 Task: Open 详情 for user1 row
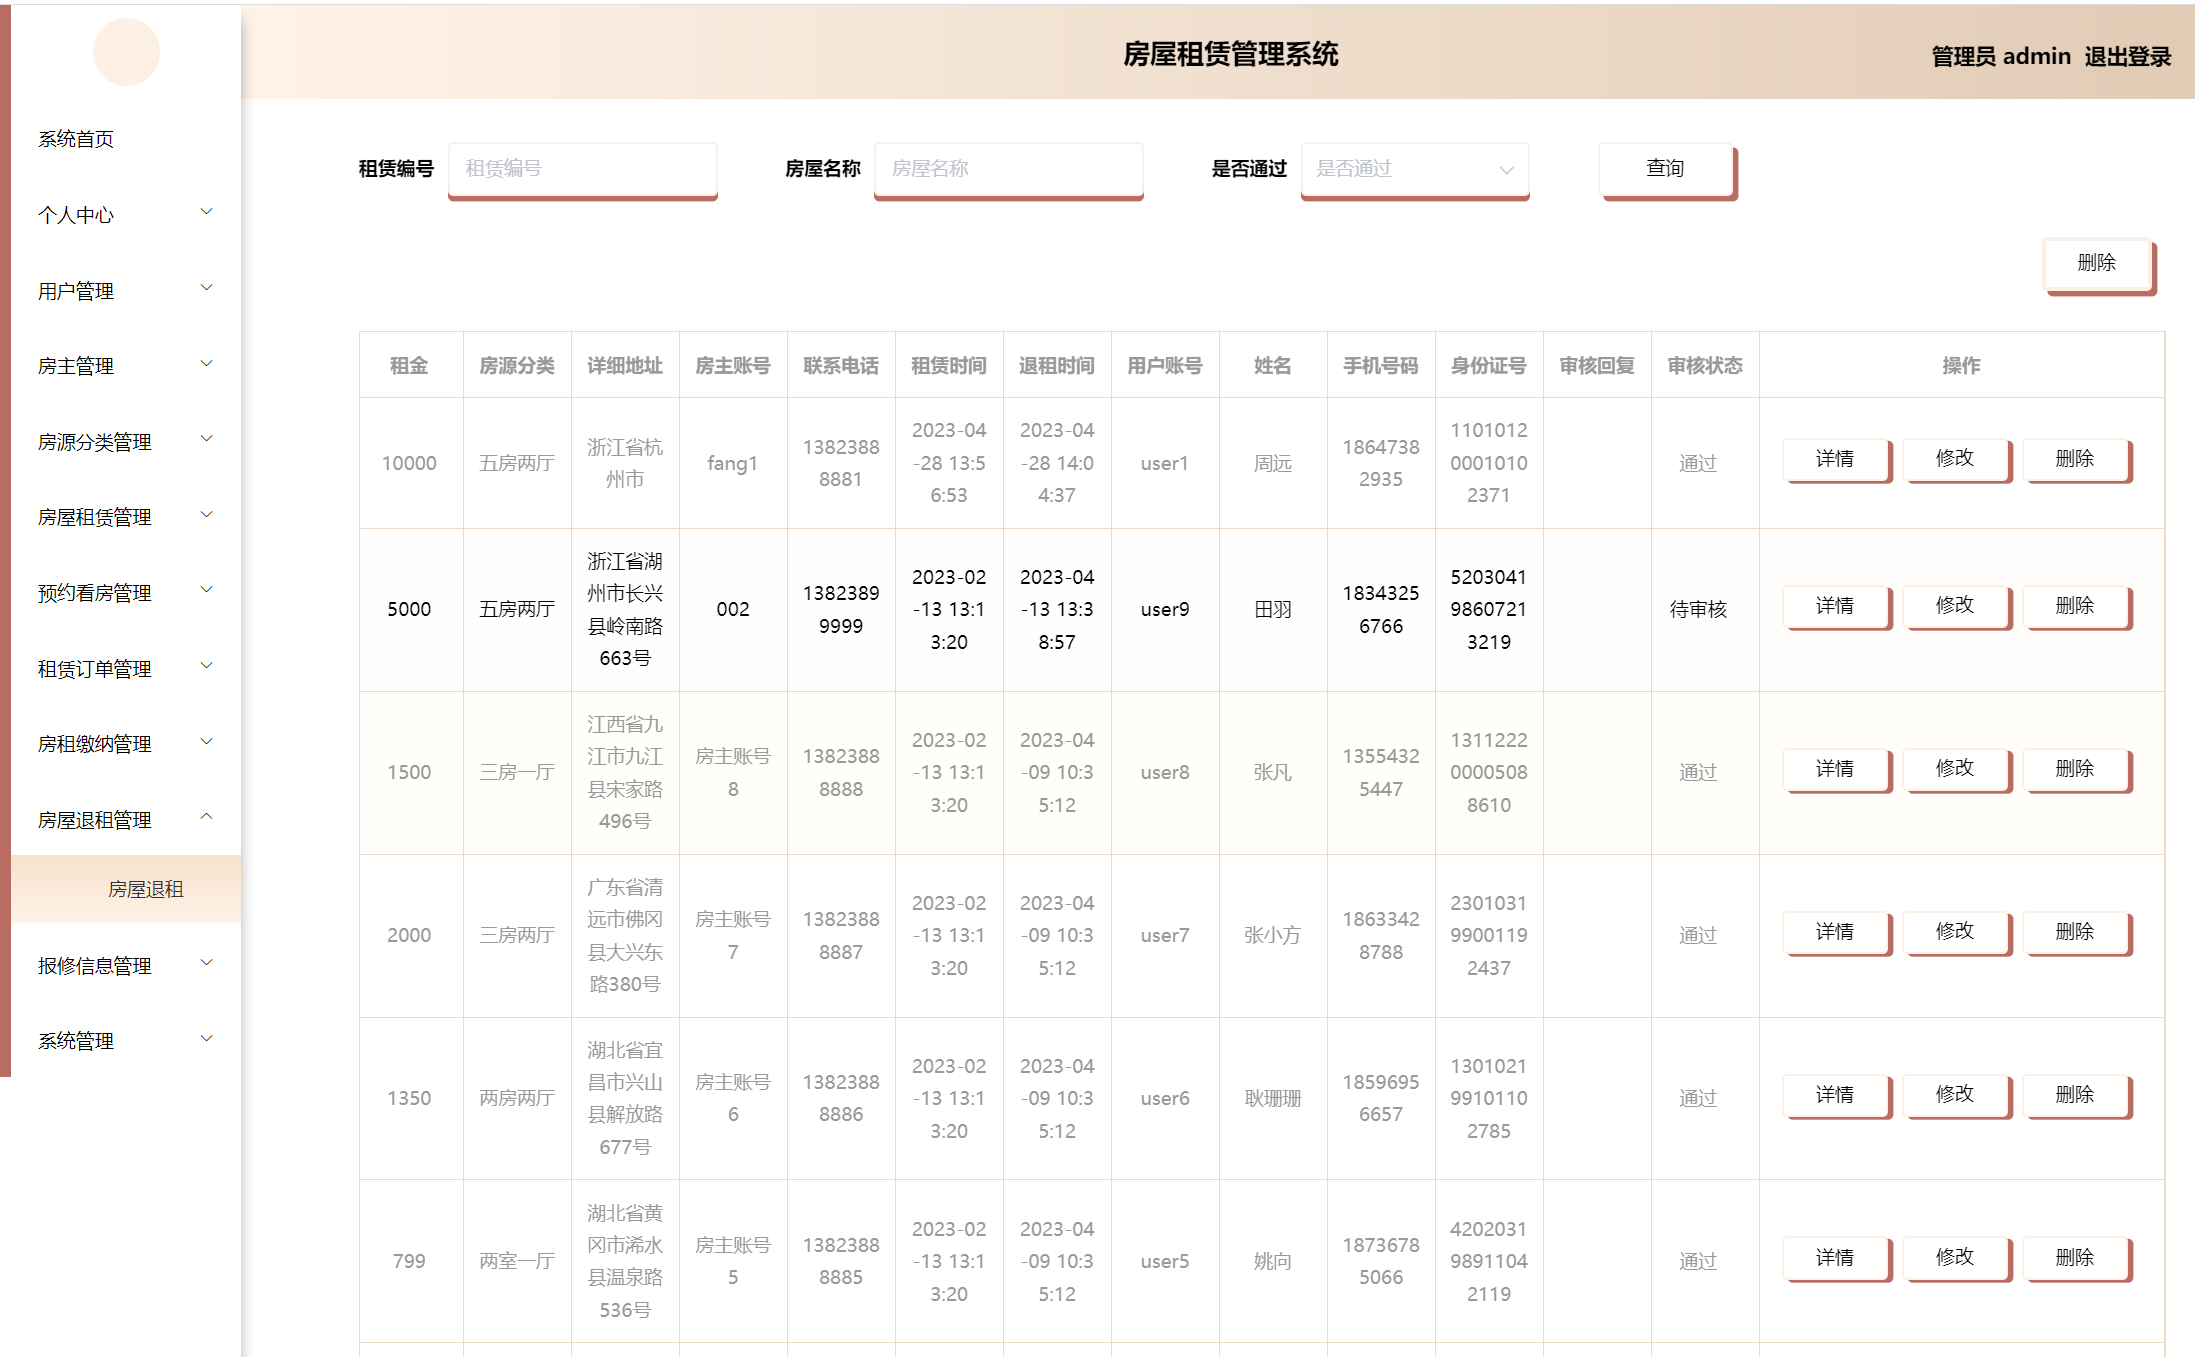1835,459
